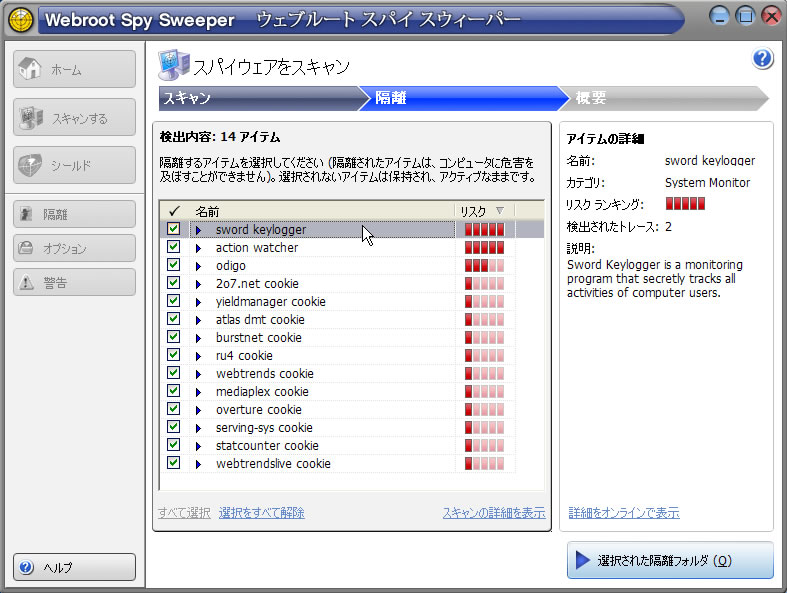
Task: Uncheck serving-sys cookie checkbox
Action: coord(174,427)
